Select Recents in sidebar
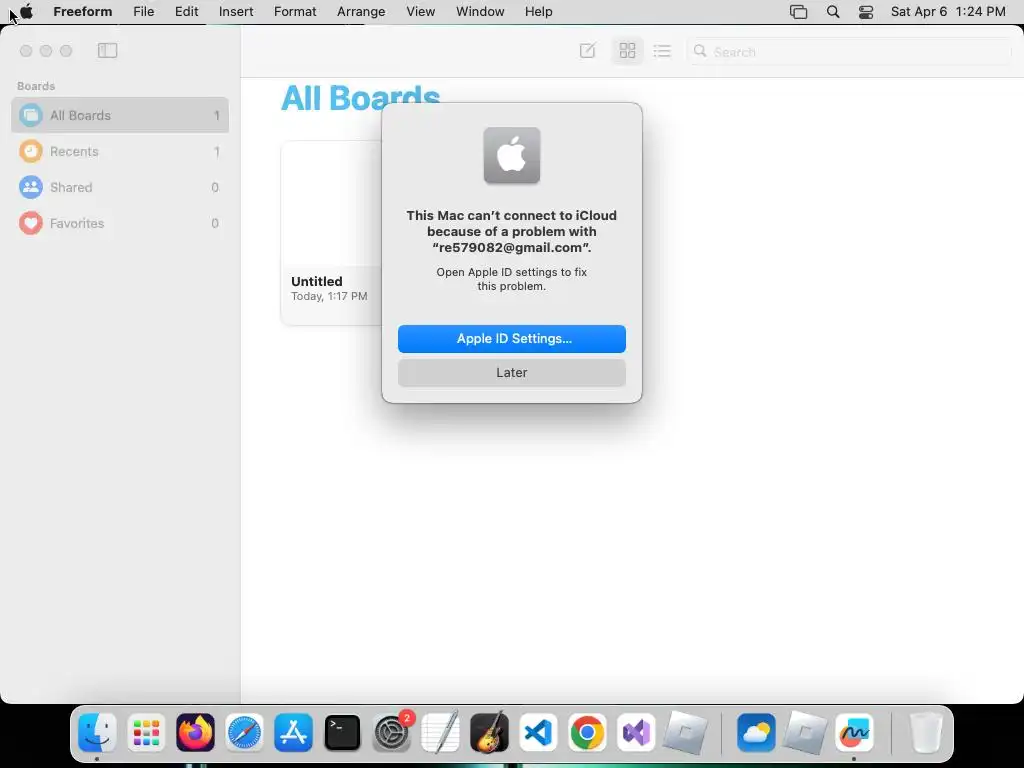Image resolution: width=1024 pixels, height=768 pixels. point(120,152)
